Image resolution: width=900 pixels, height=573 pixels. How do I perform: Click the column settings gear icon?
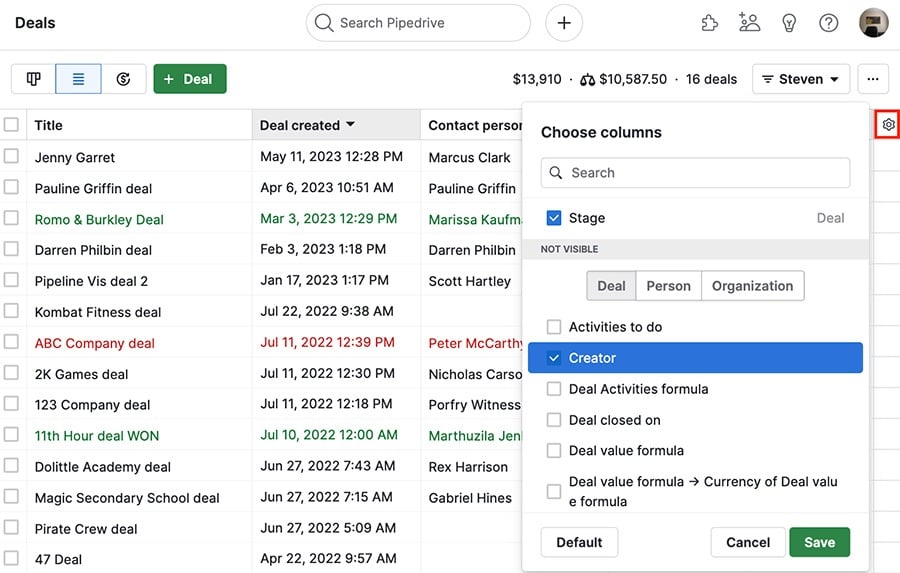[x=888, y=125]
